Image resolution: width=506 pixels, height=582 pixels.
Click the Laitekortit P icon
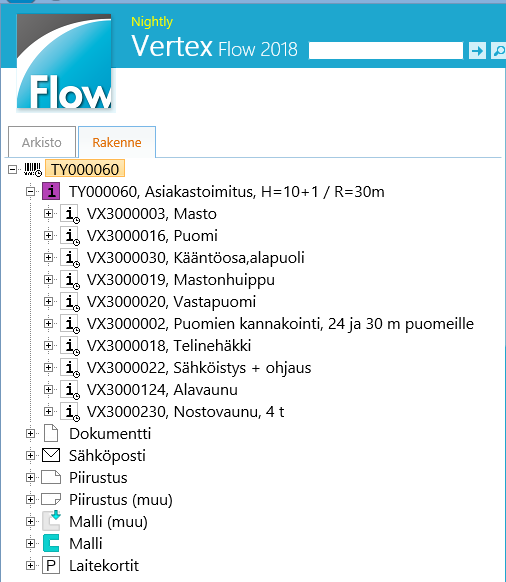[51, 566]
